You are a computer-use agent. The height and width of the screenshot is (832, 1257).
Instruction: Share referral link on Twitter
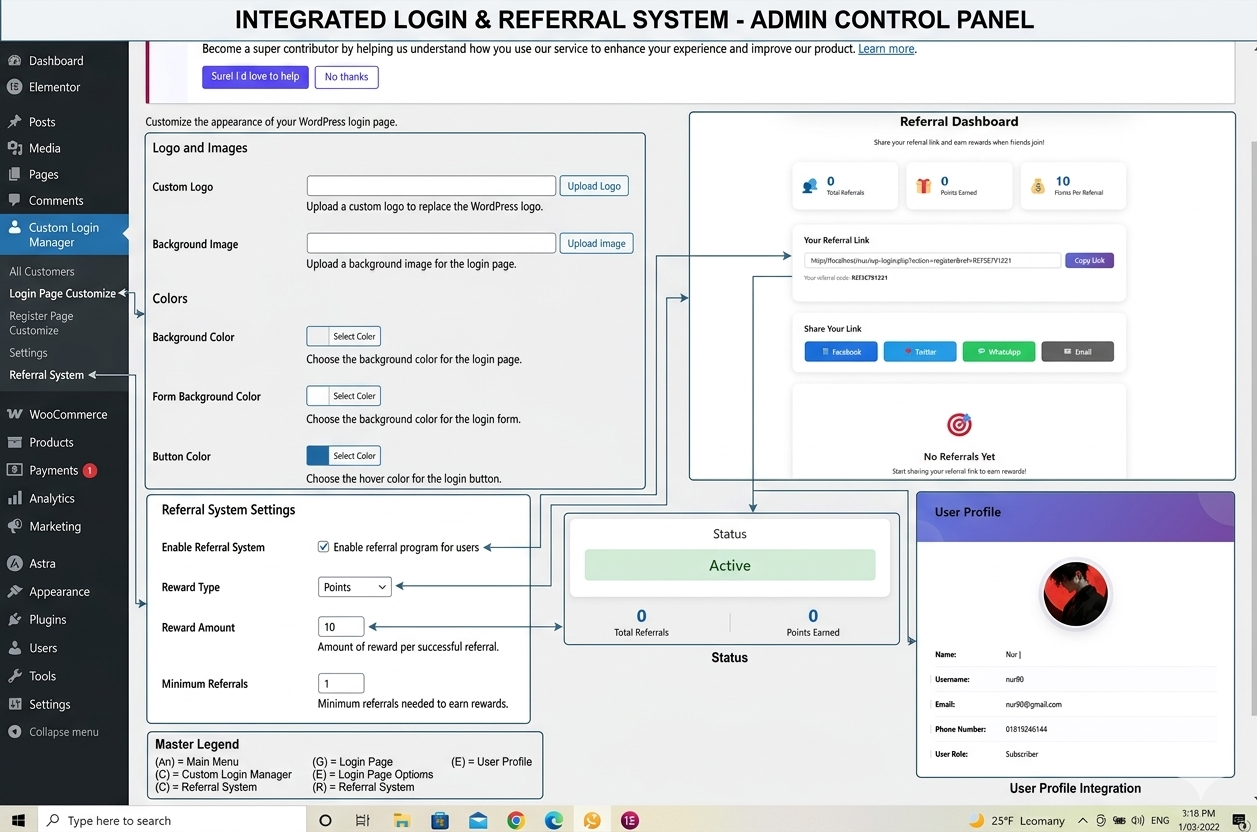click(x=919, y=351)
